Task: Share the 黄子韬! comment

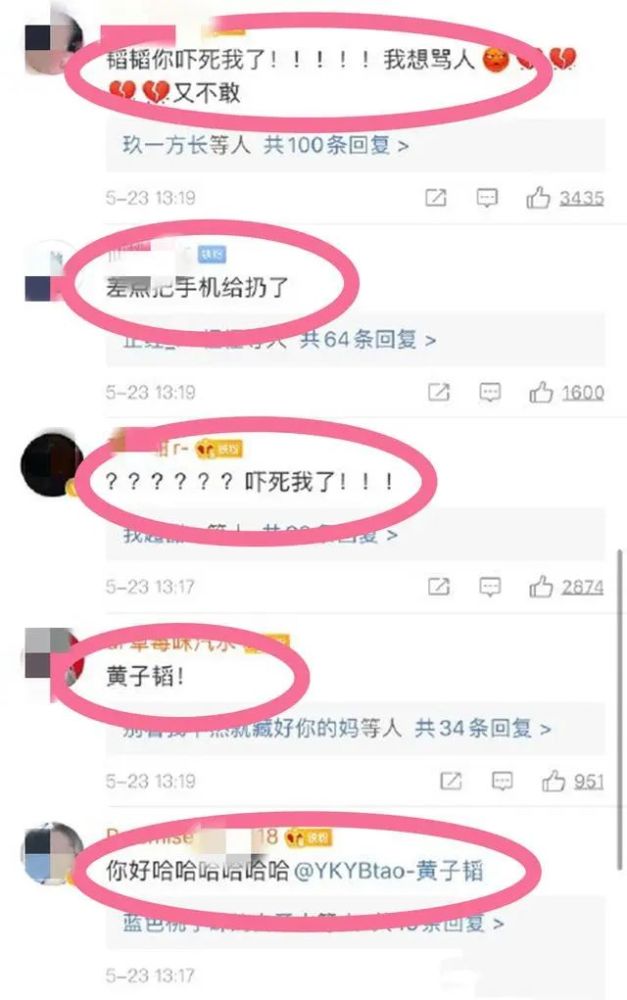Action: [x=451, y=781]
